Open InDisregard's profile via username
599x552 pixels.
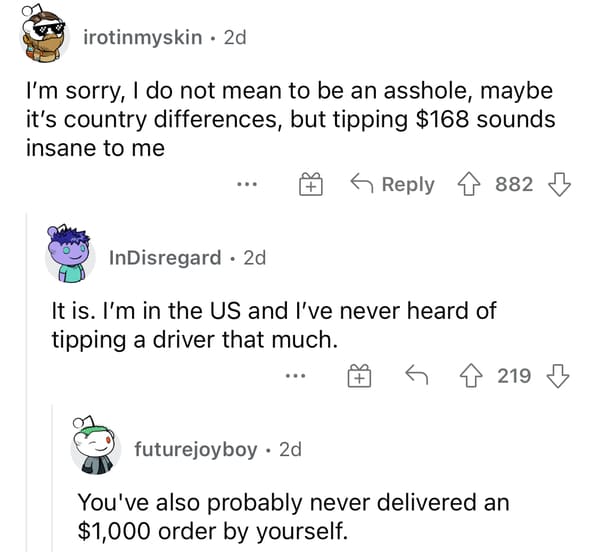(165, 258)
